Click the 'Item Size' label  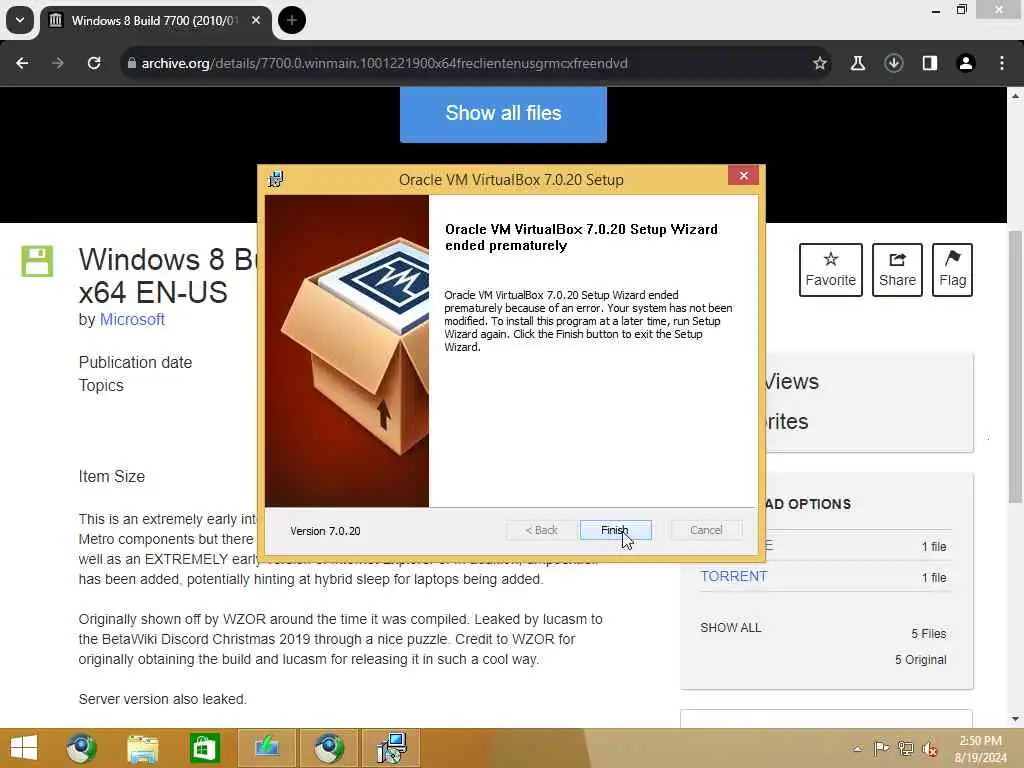pyautogui.click(x=112, y=477)
